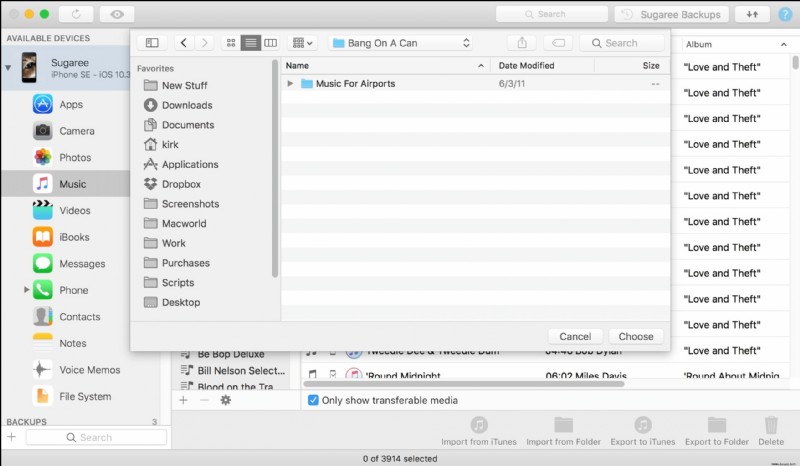800x466 pixels.
Task: Uncheck Only show transferable media
Action: coord(313,400)
